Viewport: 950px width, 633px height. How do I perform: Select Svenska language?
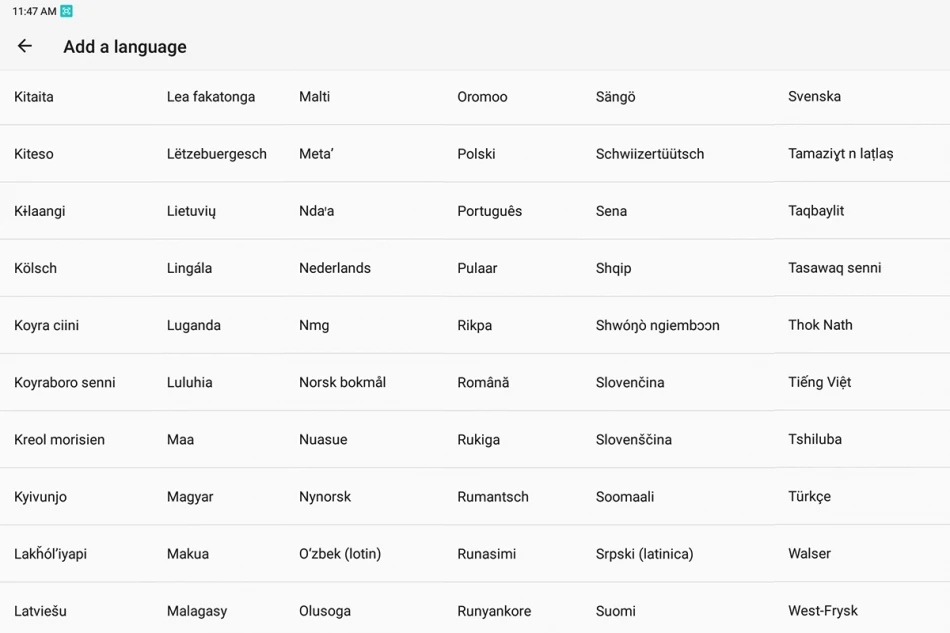[x=814, y=97]
